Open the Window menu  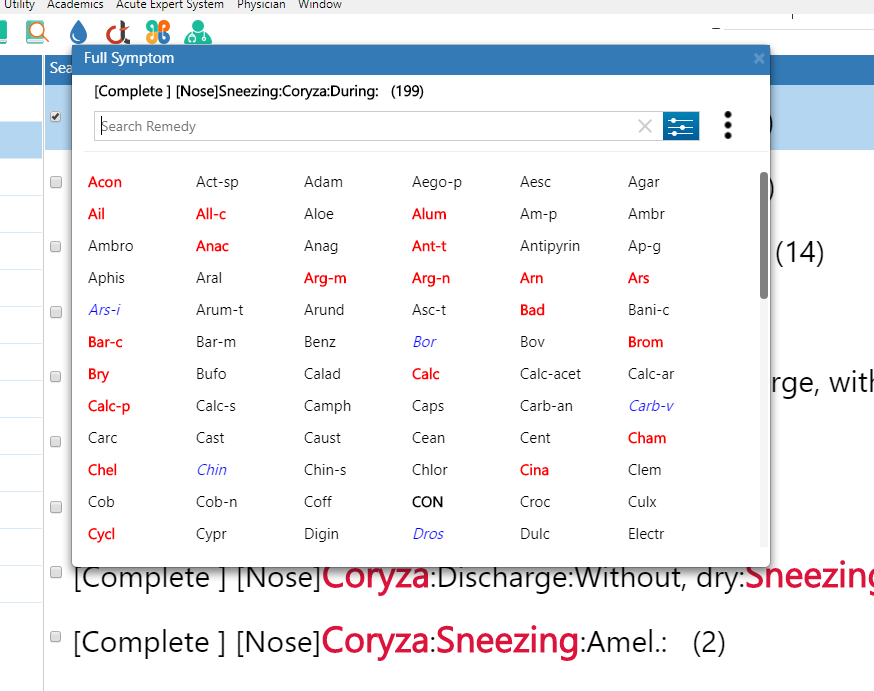tap(319, 5)
